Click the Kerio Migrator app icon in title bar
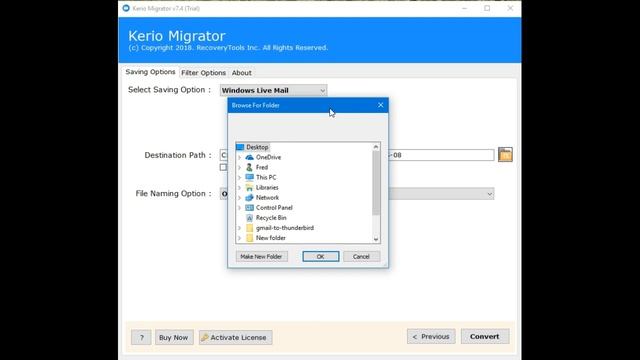This screenshot has width=640, height=360. 126,8
